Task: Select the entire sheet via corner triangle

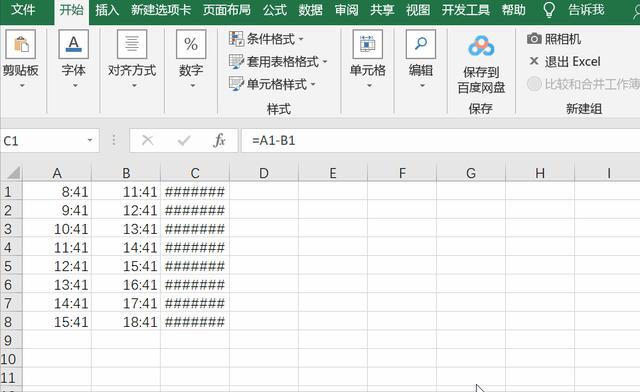Action: pyautogui.click(x=13, y=172)
